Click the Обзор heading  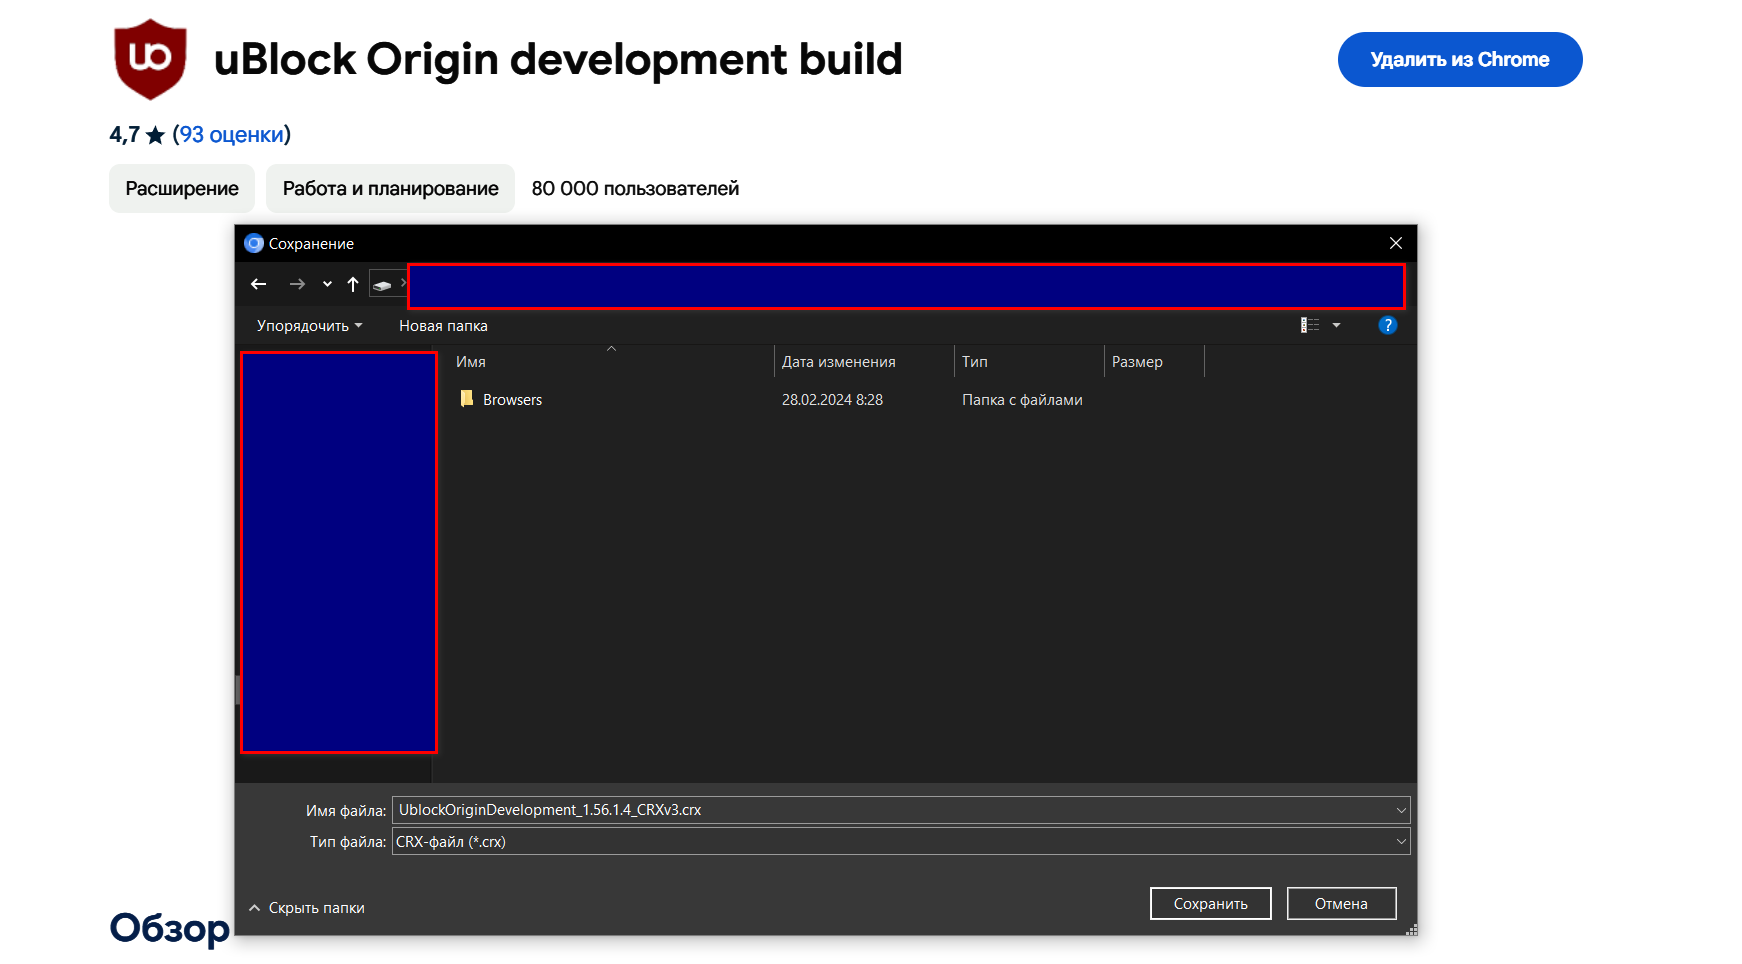(170, 929)
